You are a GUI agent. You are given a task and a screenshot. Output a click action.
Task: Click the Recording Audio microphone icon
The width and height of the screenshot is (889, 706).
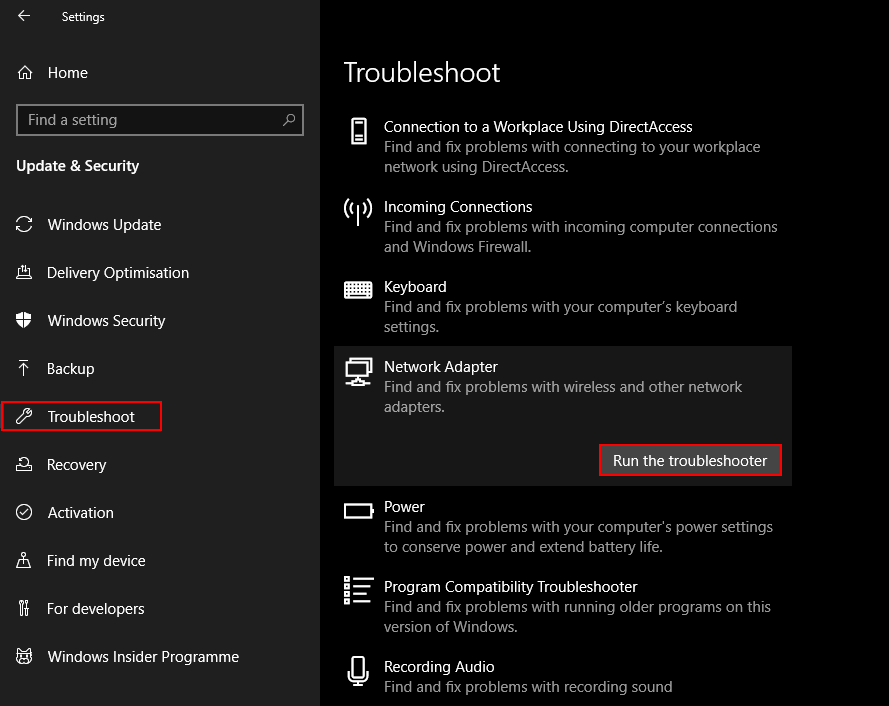click(358, 671)
